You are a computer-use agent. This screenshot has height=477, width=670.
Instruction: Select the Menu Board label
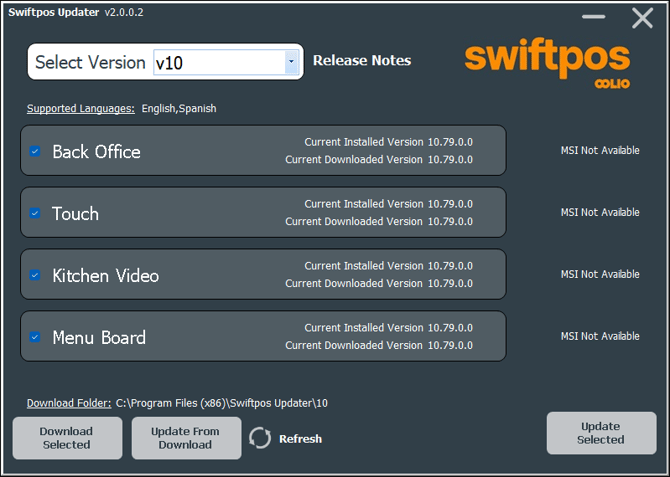pyautogui.click(x=99, y=338)
